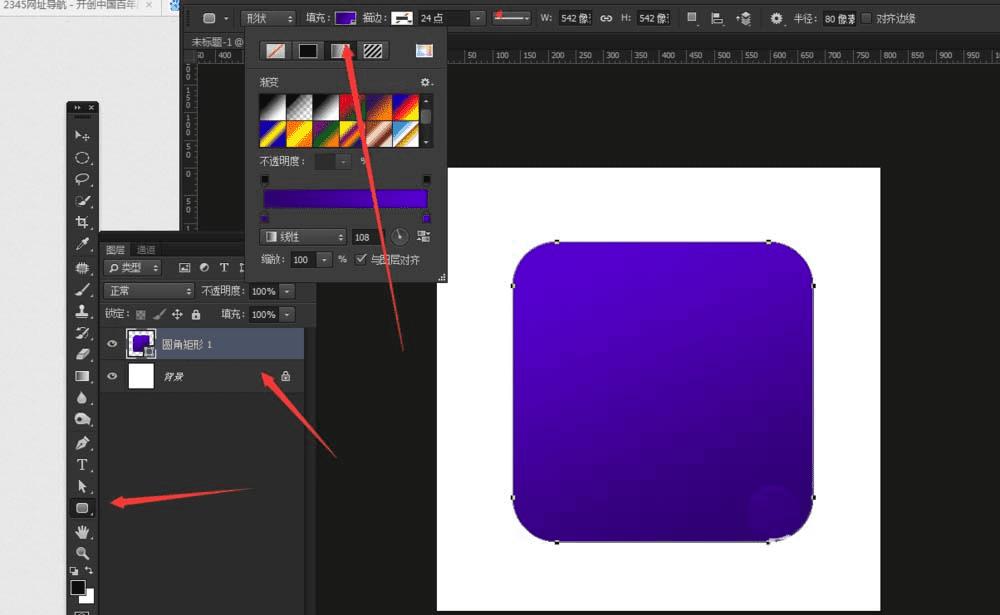
Task: Click the gradient angle input field
Action: (364, 237)
